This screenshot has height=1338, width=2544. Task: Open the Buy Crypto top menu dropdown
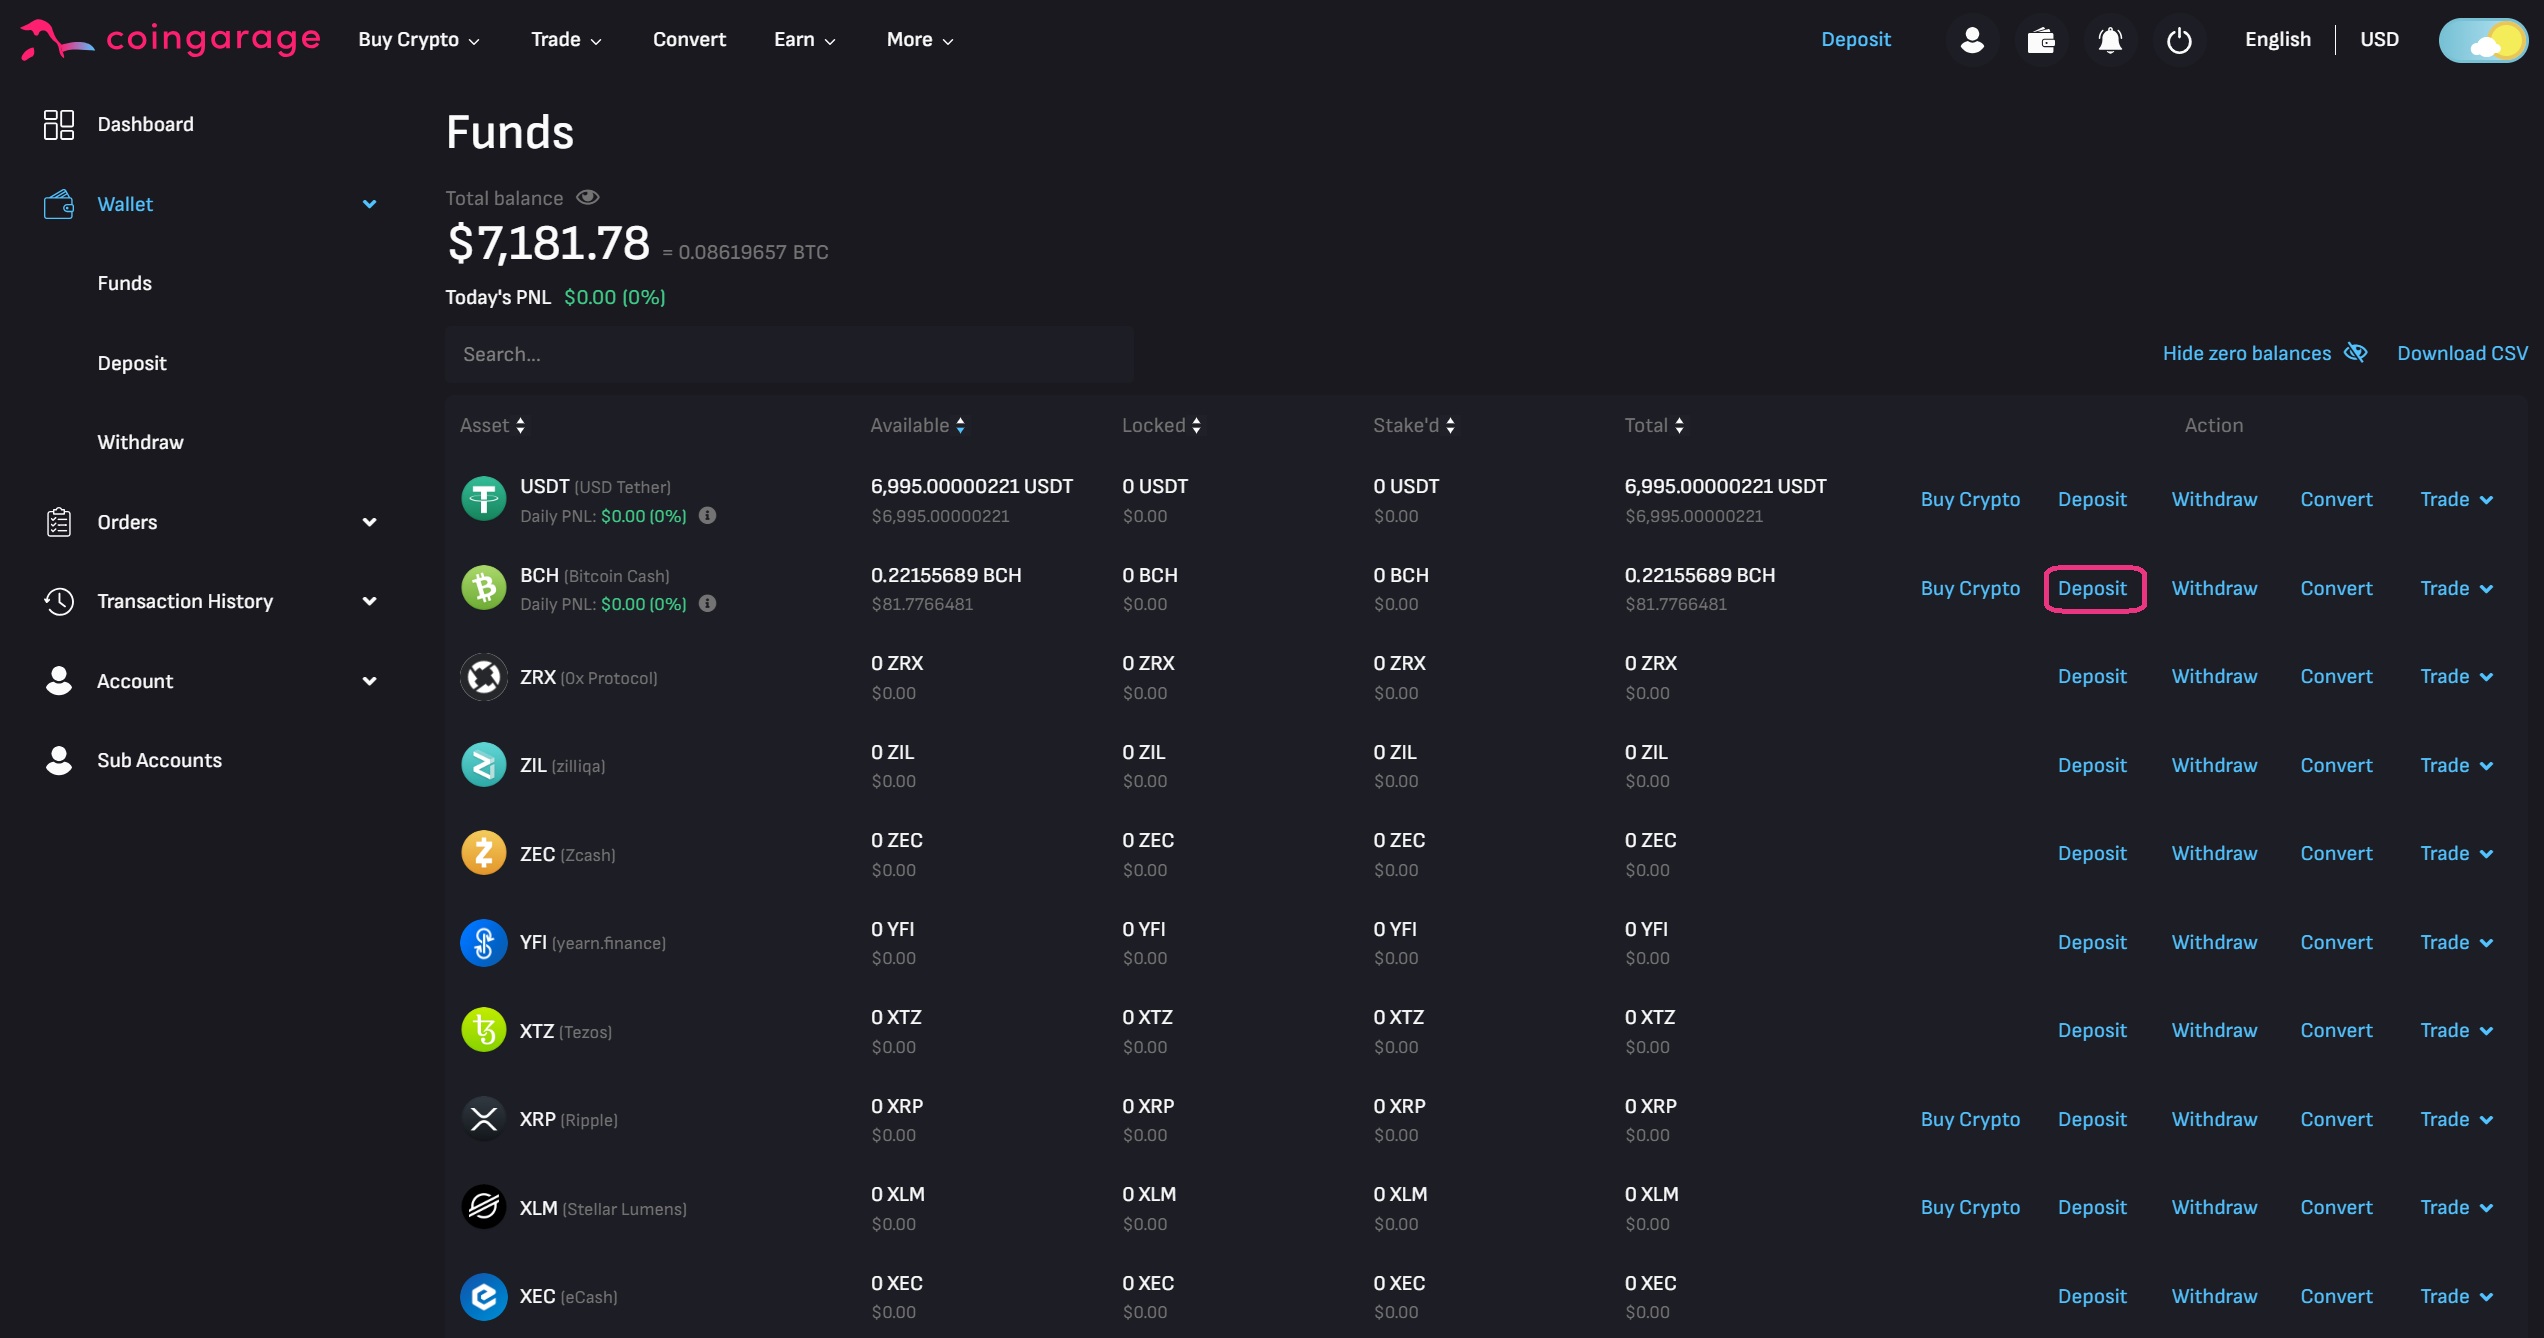click(419, 40)
